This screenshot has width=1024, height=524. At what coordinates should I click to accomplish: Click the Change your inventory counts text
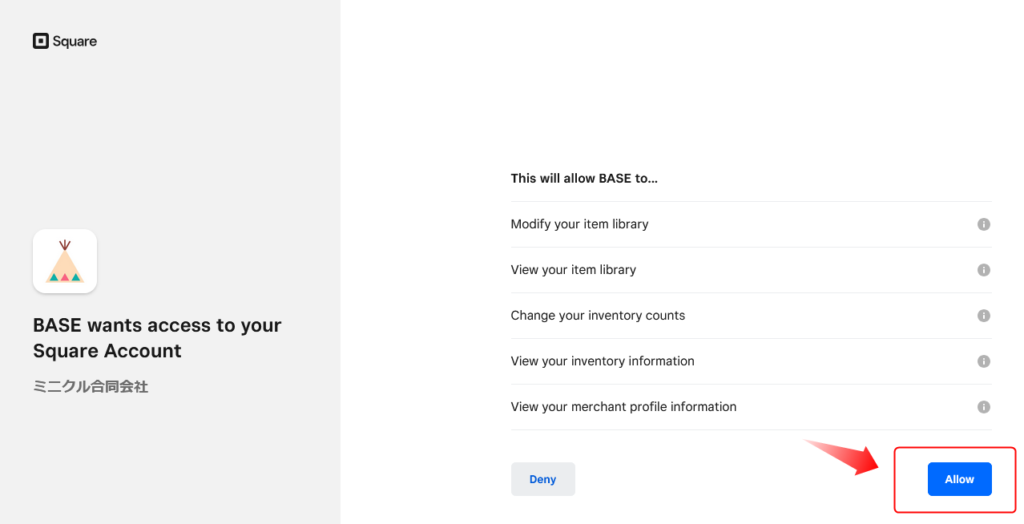[597, 315]
